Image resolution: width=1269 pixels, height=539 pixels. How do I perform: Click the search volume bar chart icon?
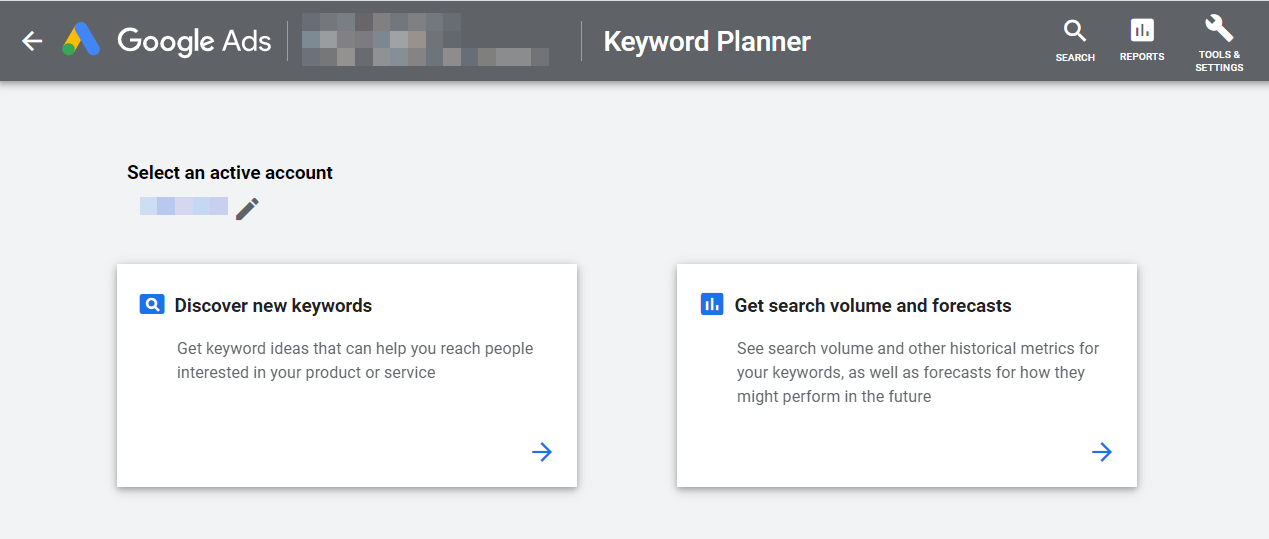[x=712, y=305]
